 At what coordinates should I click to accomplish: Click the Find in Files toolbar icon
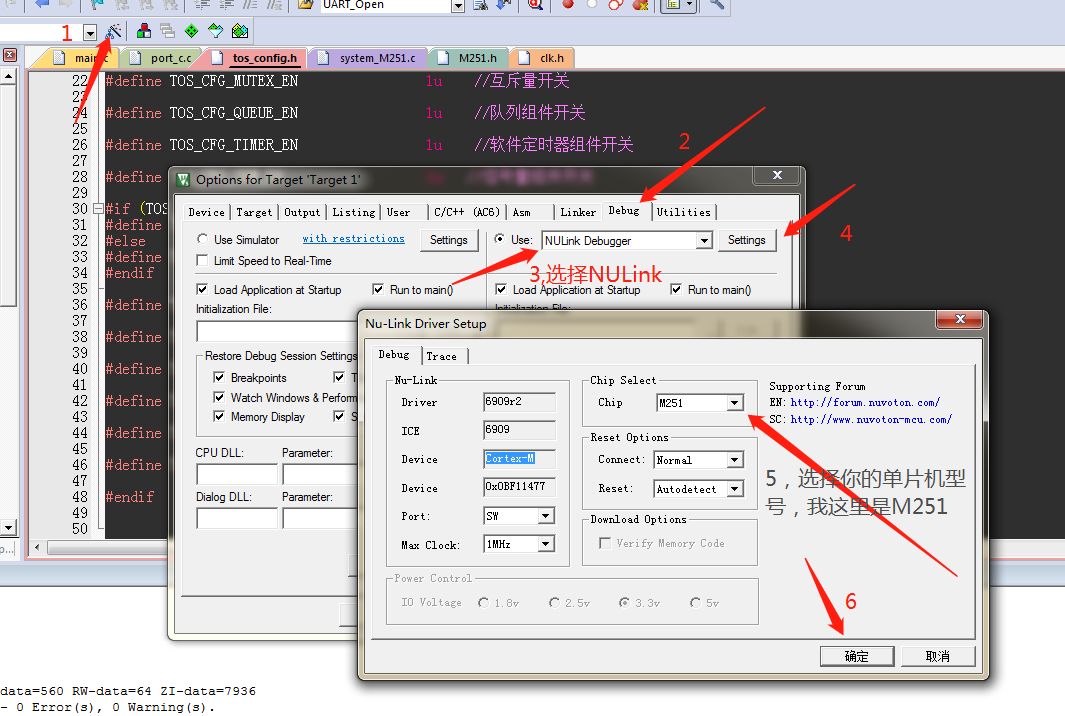click(x=480, y=4)
